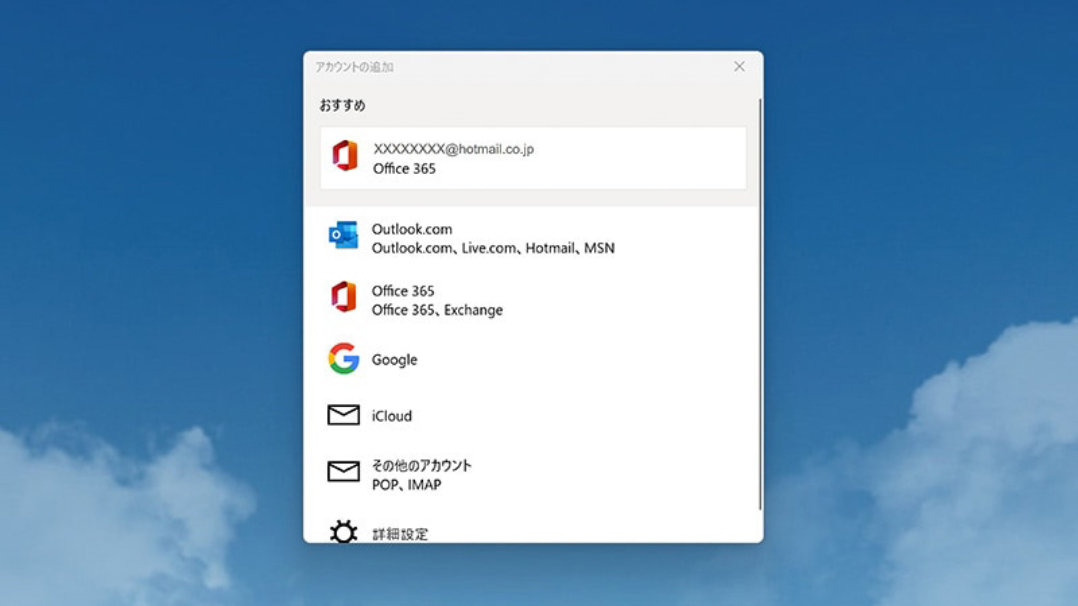Open 詳細設定 advanced setup label
1078x606 pixels.
click(400, 534)
